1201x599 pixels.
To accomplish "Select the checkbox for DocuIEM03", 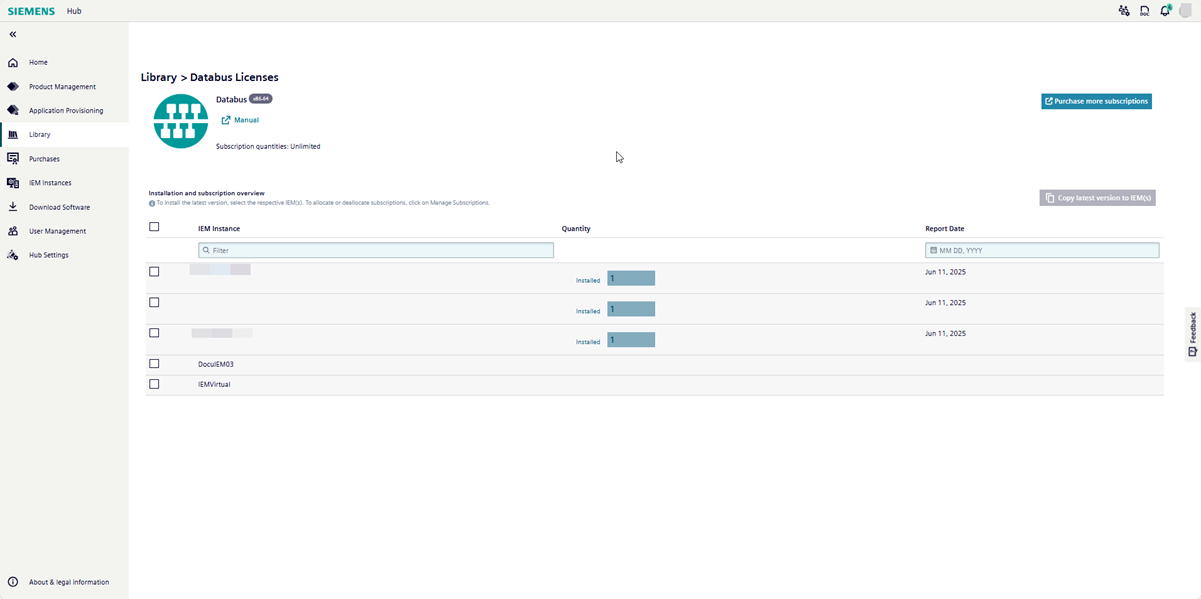I will pyautogui.click(x=155, y=363).
